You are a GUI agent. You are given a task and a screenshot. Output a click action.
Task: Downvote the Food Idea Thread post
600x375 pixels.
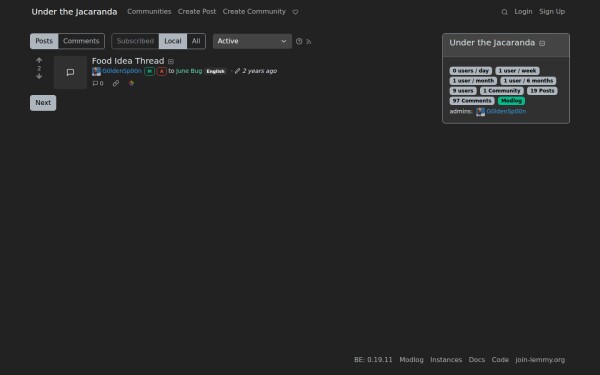pos(39,76)
